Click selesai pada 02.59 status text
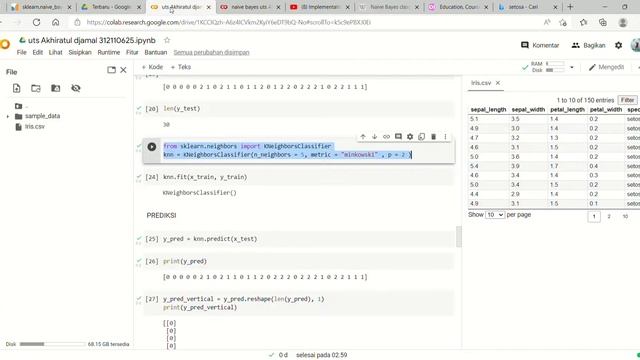Screen dimensions: 640x360 coord(321,355)
